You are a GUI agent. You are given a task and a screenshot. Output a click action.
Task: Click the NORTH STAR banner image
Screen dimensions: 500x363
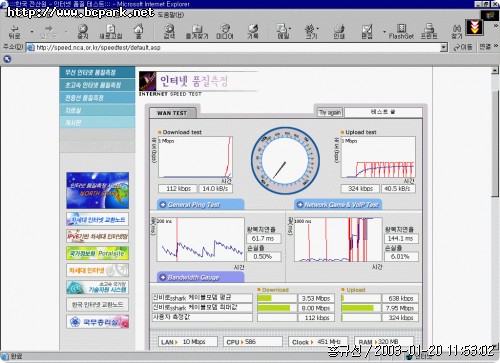click(97, 190)
